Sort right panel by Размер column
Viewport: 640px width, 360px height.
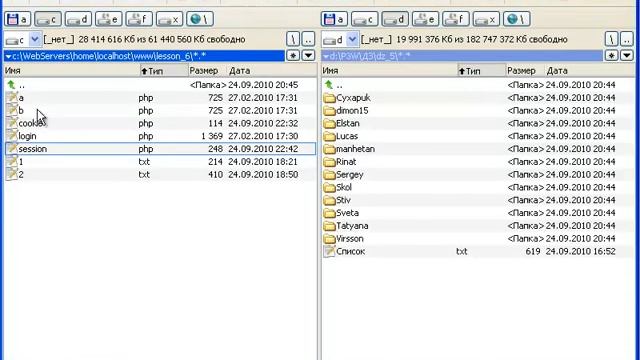(525, 71)
